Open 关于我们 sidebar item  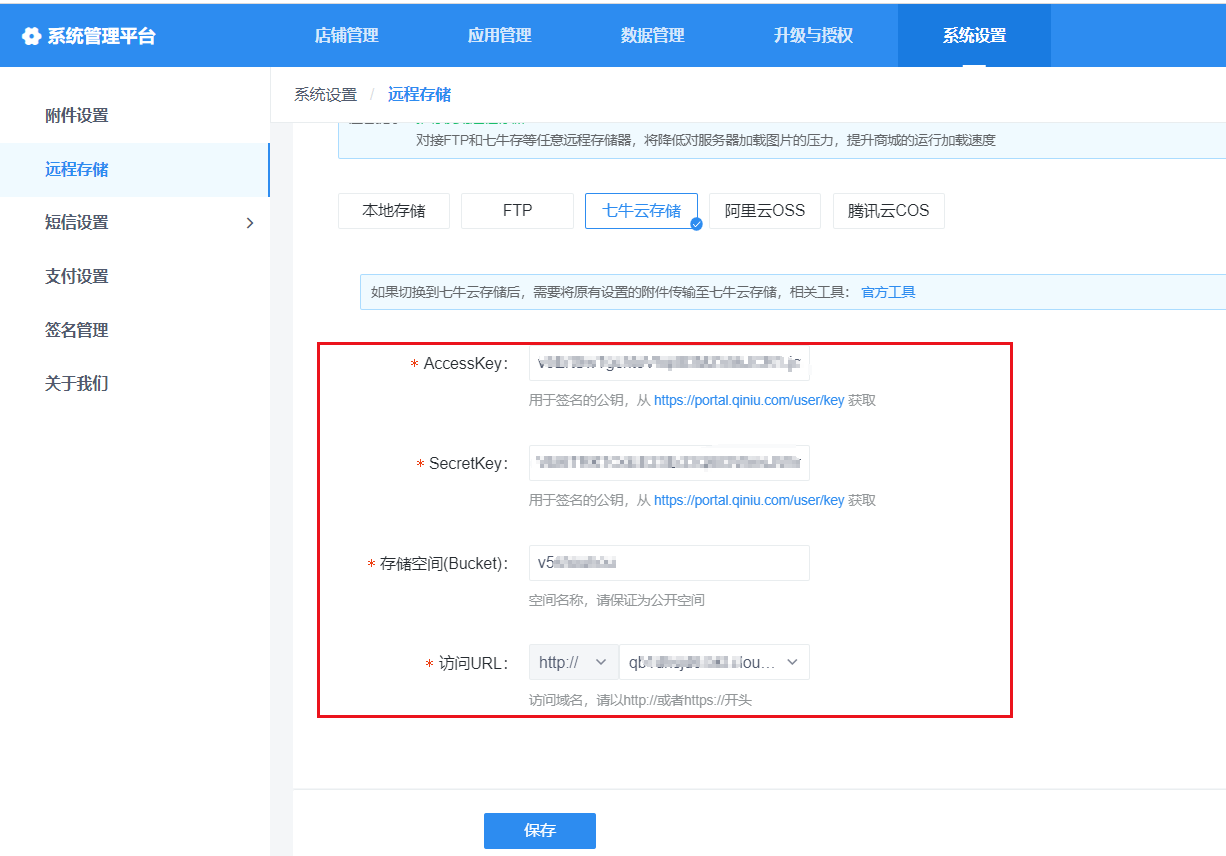[77, 384]
